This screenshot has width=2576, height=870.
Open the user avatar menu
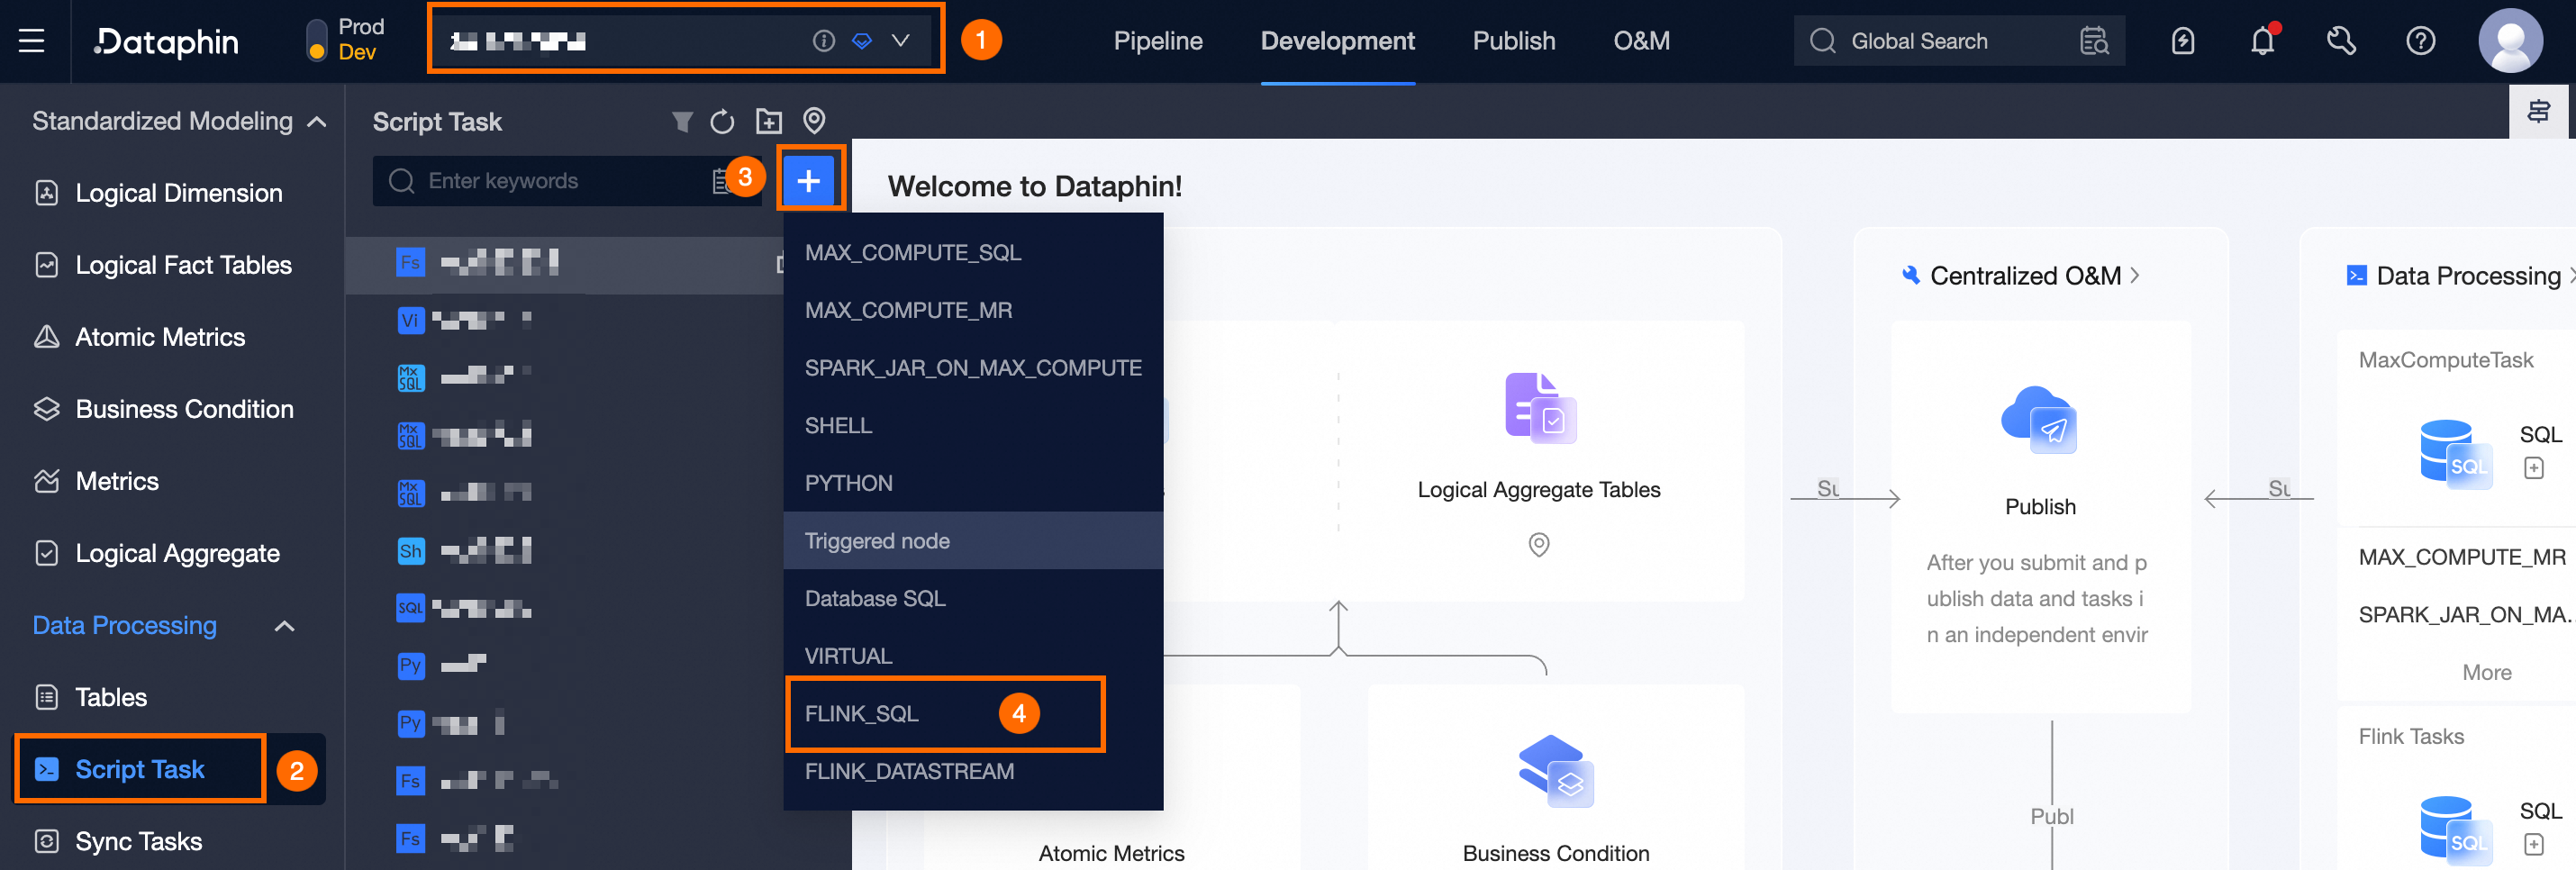[2510, 41]
